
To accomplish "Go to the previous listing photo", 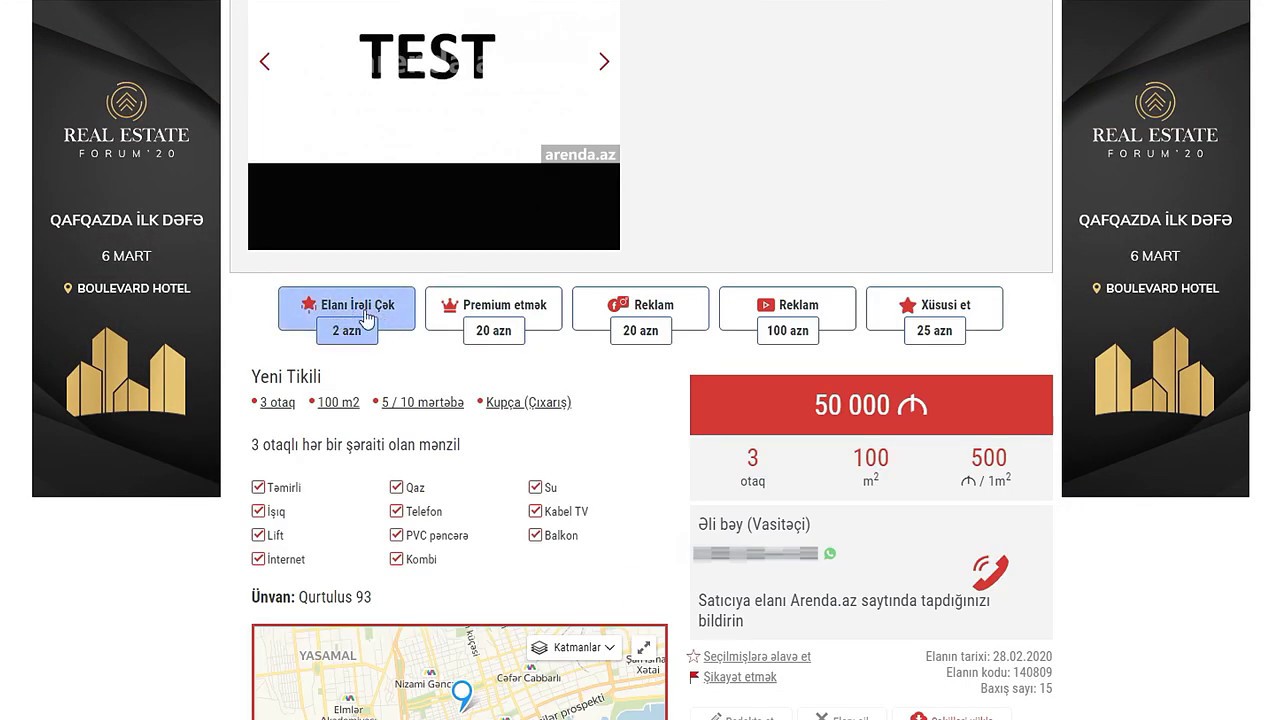I will point(265,62).
